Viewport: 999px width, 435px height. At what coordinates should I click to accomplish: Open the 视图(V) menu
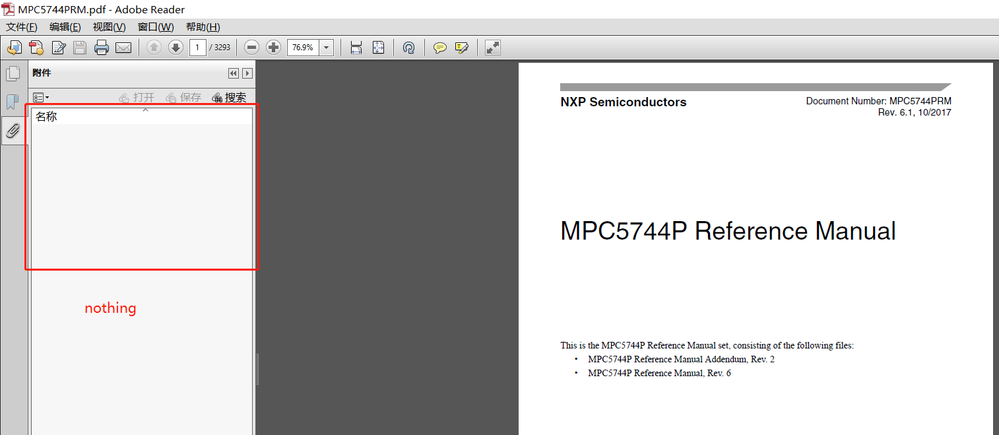(x=109, y=27)
